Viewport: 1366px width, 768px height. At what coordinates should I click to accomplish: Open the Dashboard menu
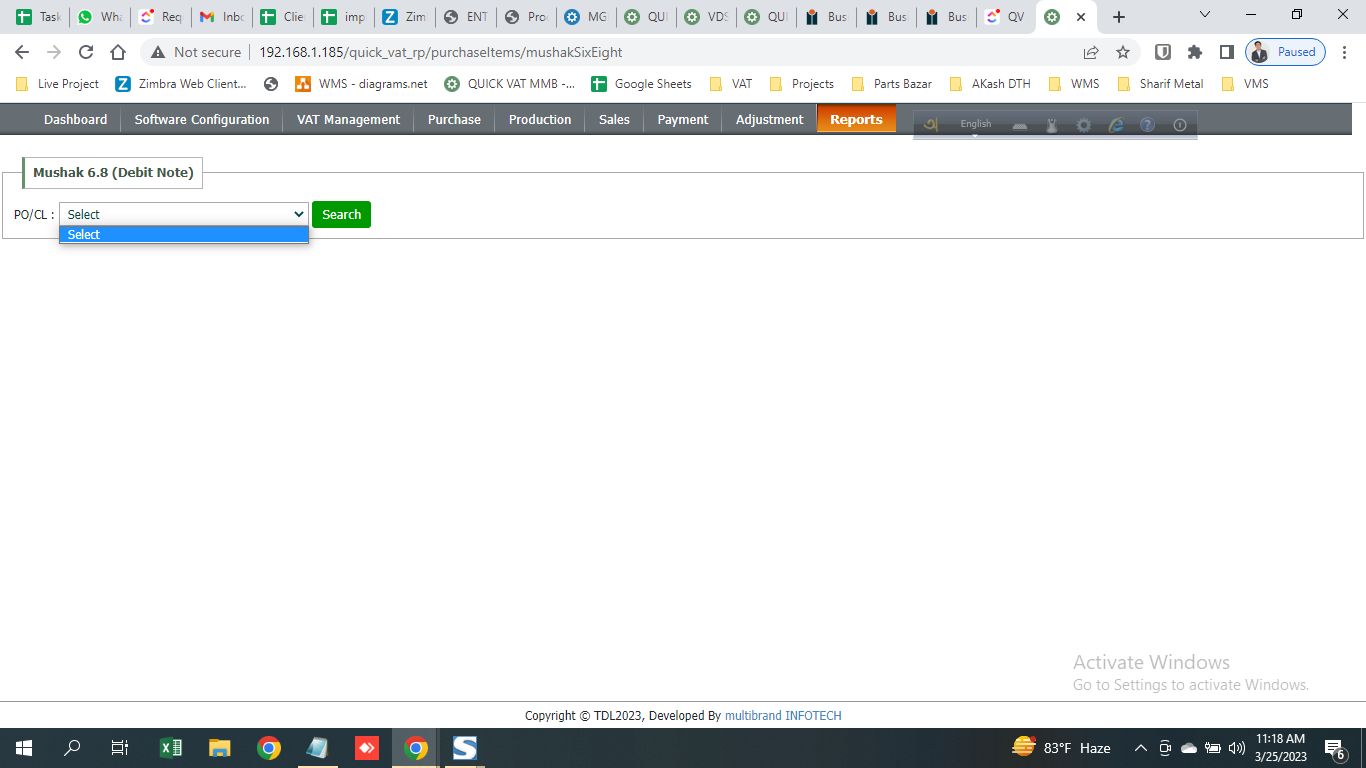[75, 119]
